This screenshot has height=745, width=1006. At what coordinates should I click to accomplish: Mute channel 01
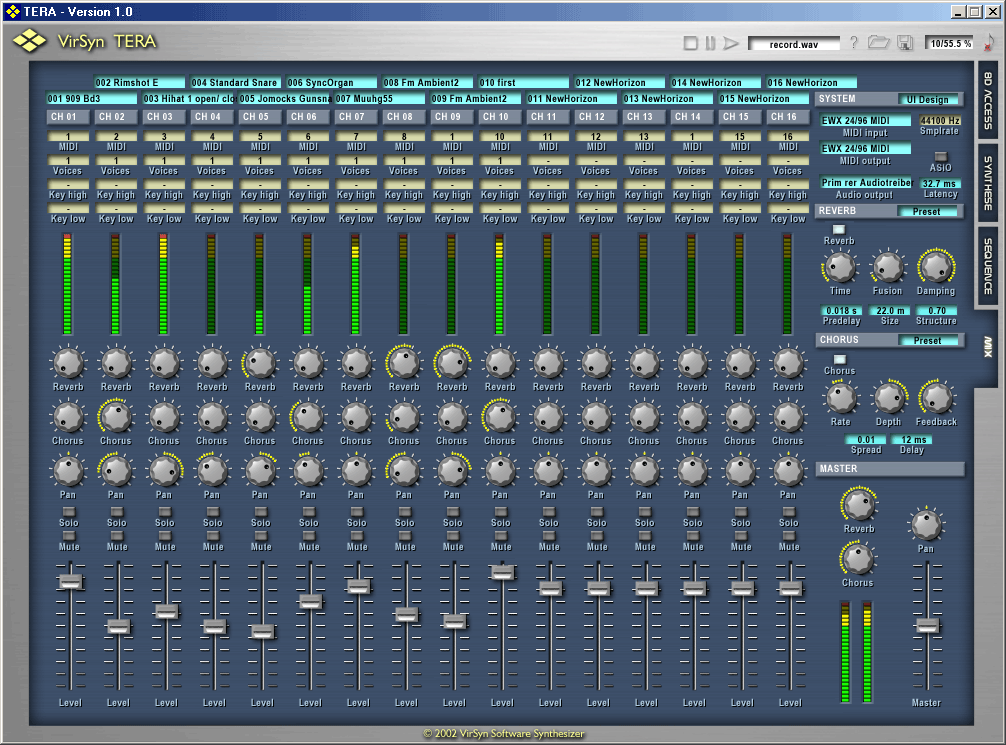69,535
